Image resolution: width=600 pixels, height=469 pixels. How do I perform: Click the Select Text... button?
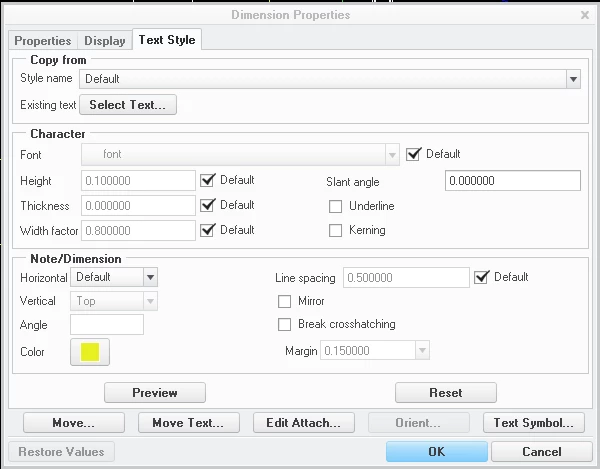click(128, 105)
